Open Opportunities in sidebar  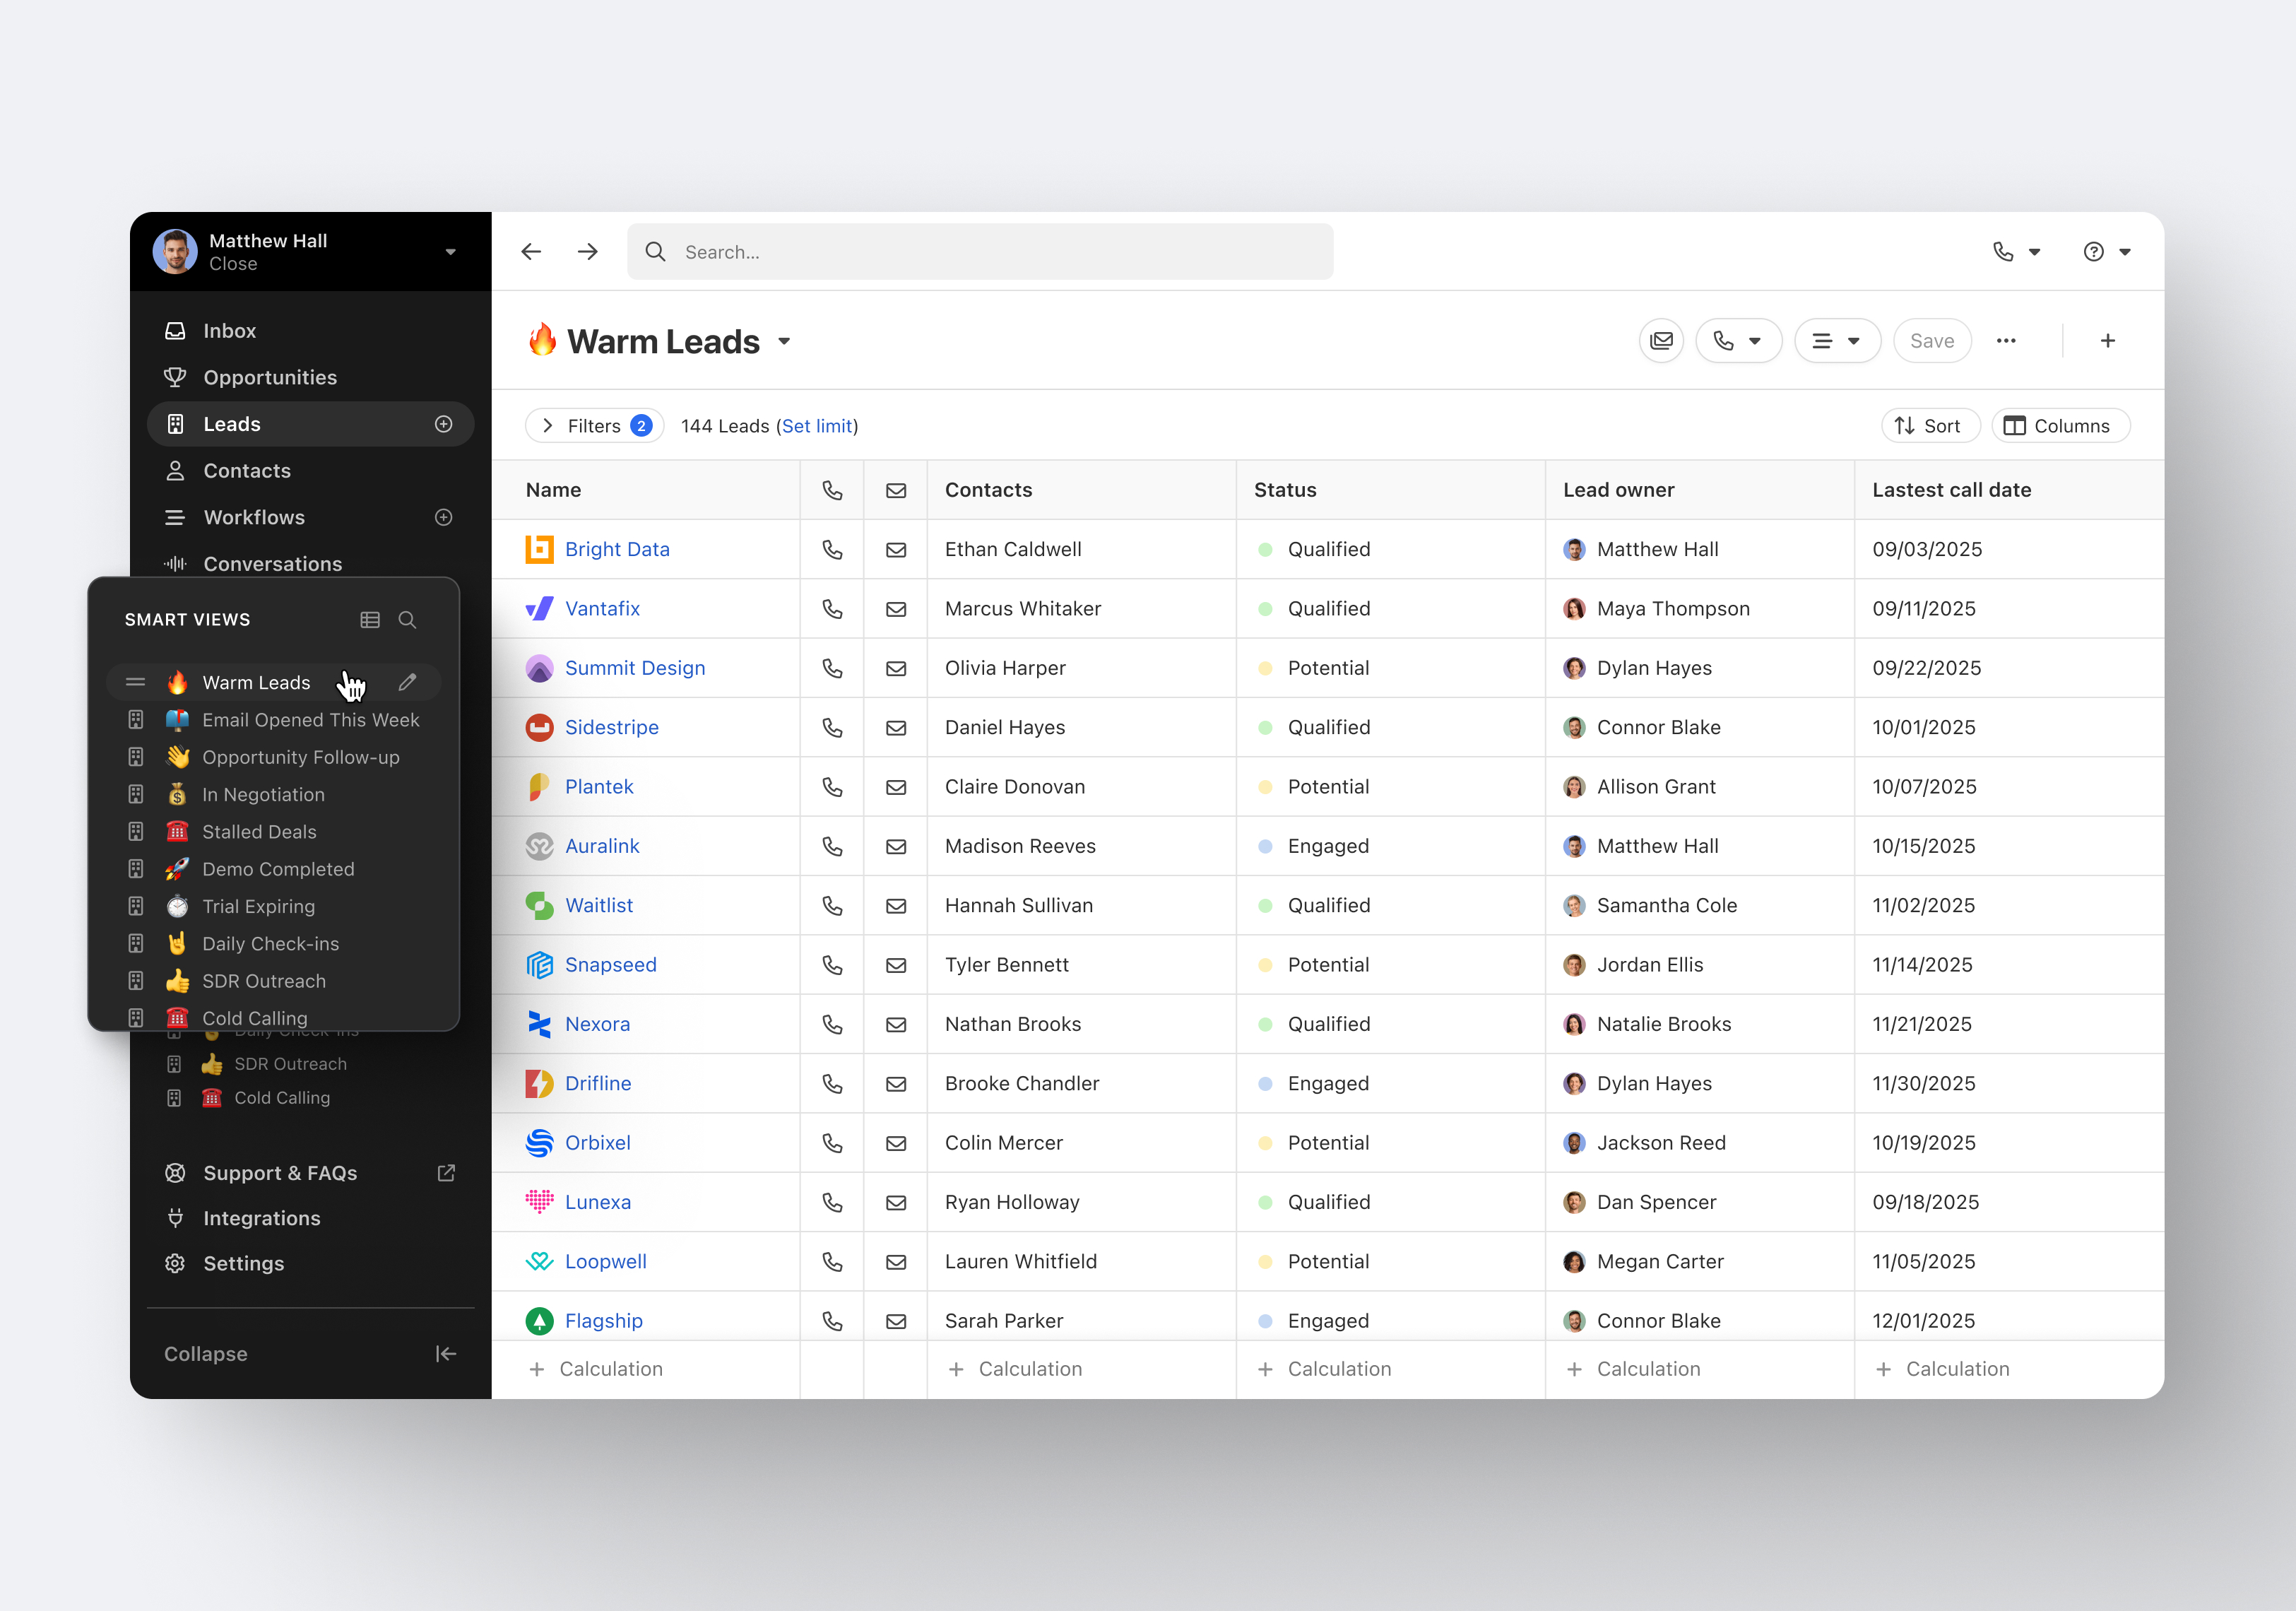click(270, 377)
